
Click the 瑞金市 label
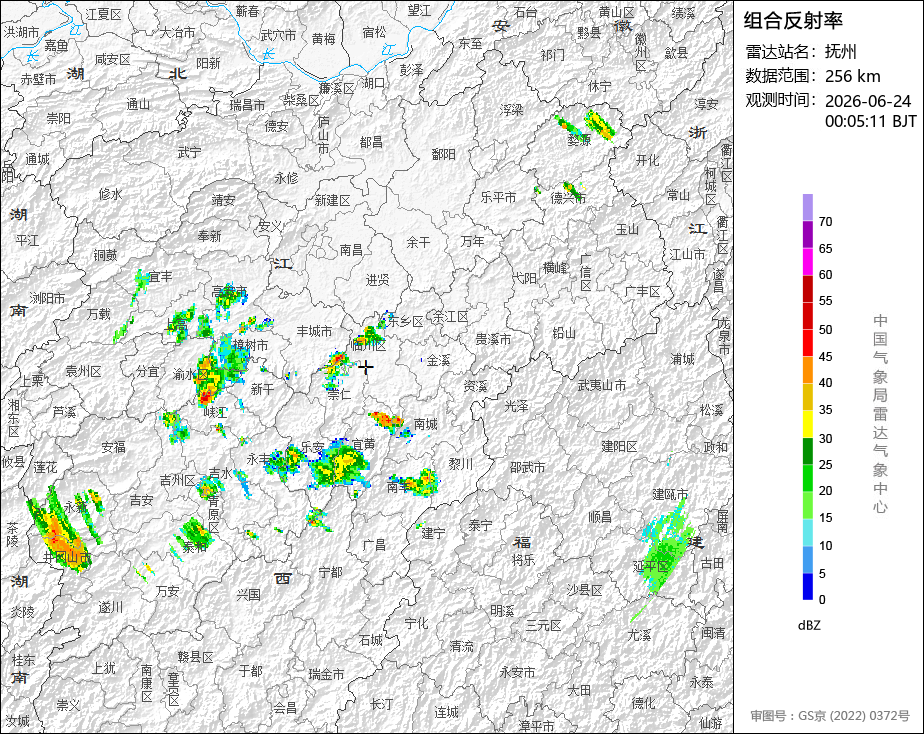(326, 674)
